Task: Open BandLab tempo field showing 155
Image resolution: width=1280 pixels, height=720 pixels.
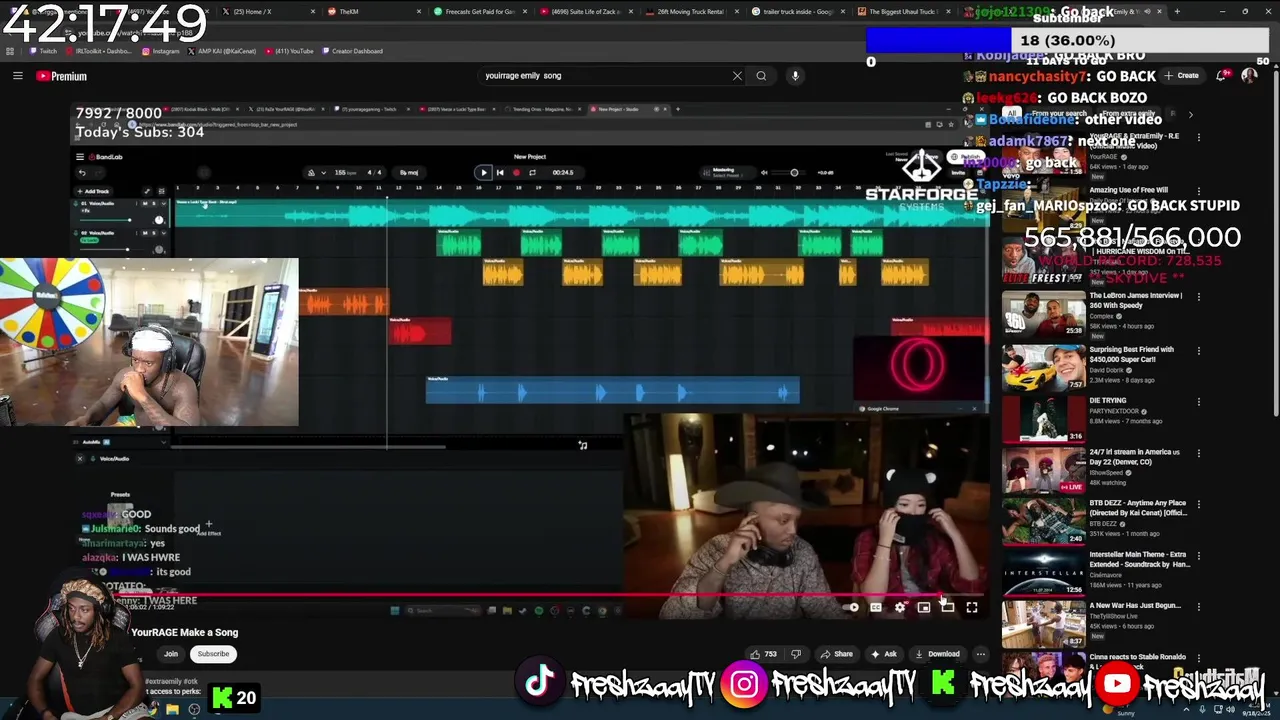Action: pos(344,172)
